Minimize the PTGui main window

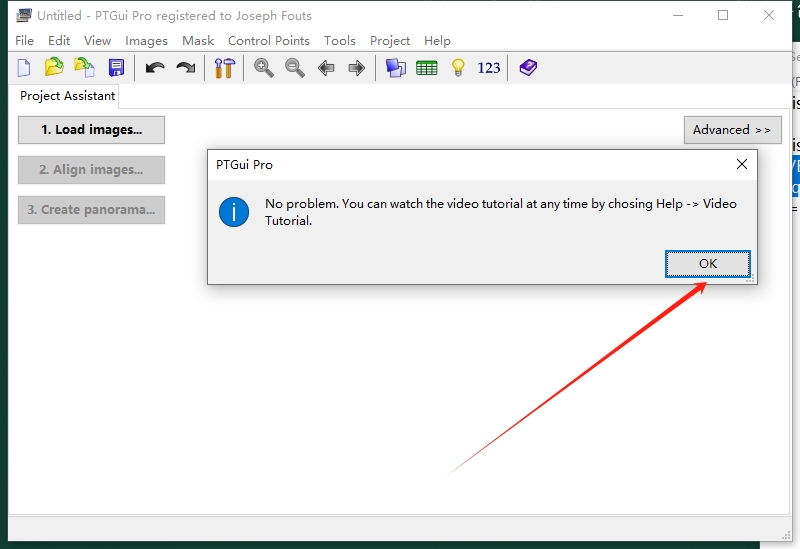pyautogui.click(x=678, y=15)
